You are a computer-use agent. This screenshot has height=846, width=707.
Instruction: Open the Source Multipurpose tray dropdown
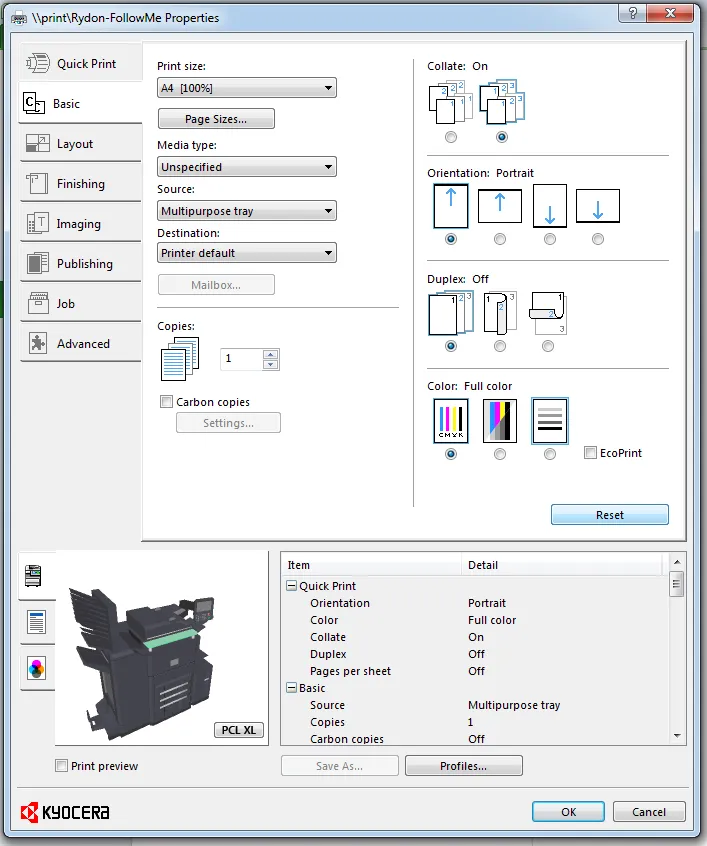click(x=247, y=211)
